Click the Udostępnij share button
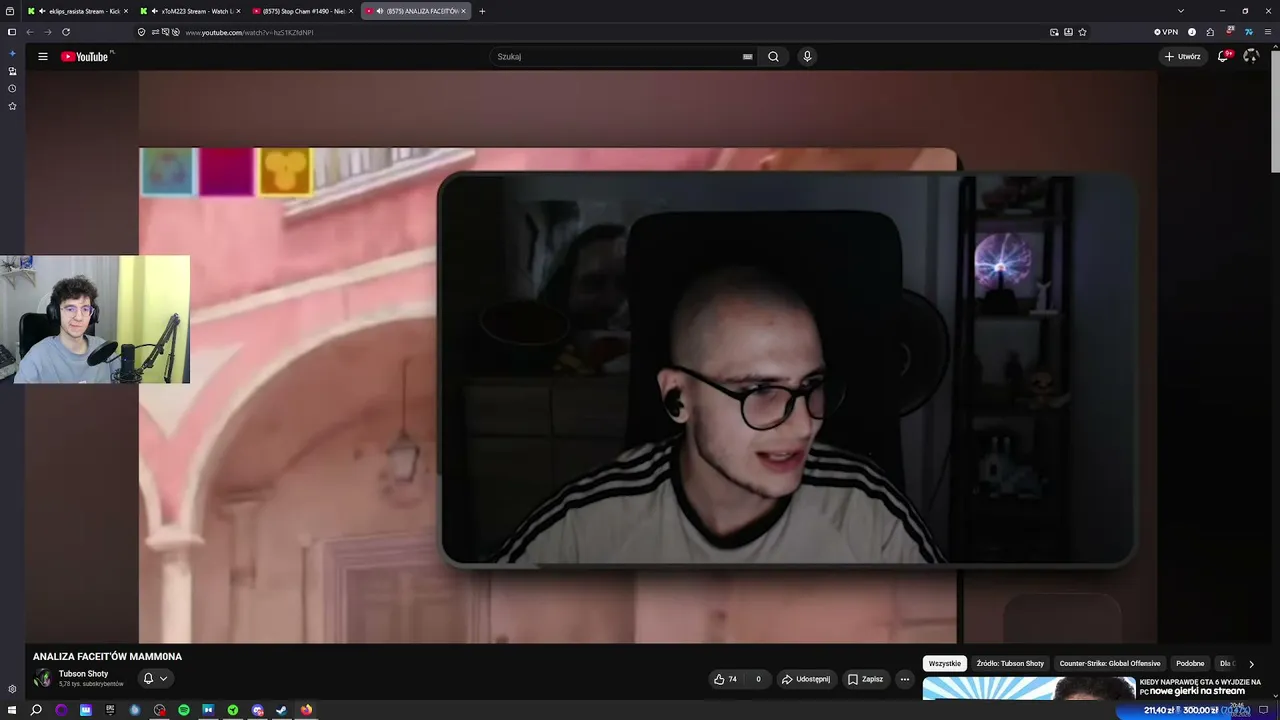This screenshot has height=720, width=1280. tap(806, 679)
